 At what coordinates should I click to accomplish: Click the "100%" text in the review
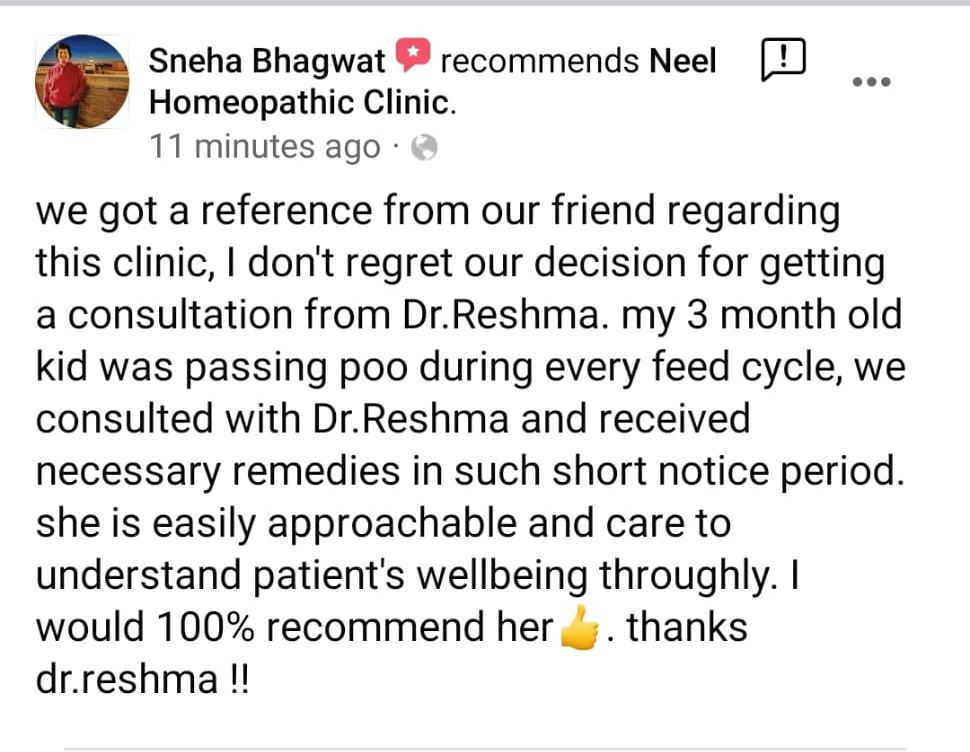[206, 628]
